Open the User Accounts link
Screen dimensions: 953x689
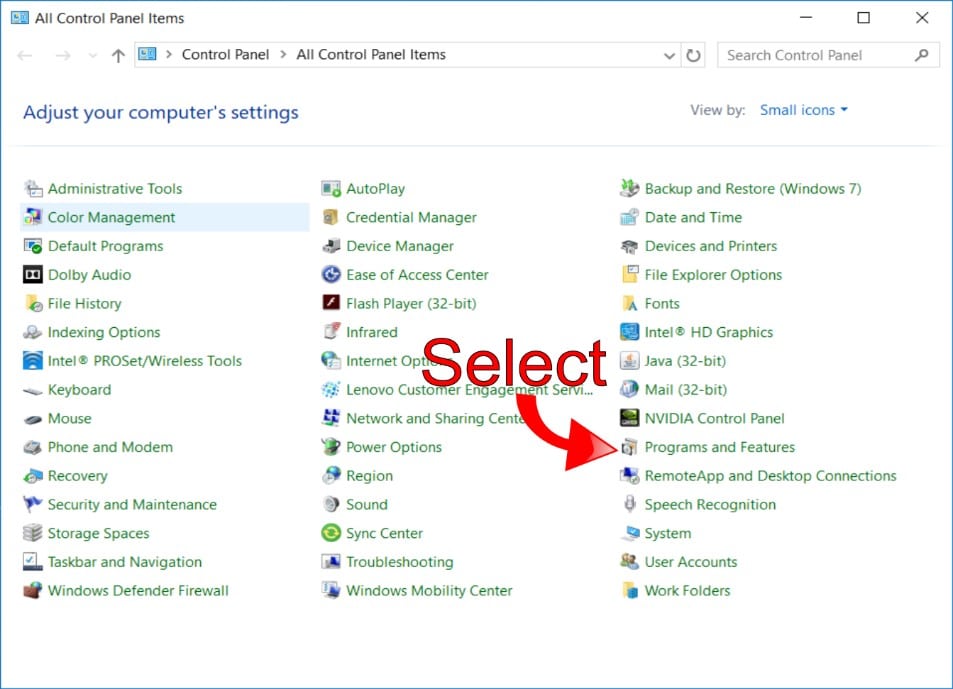point(690,562)
